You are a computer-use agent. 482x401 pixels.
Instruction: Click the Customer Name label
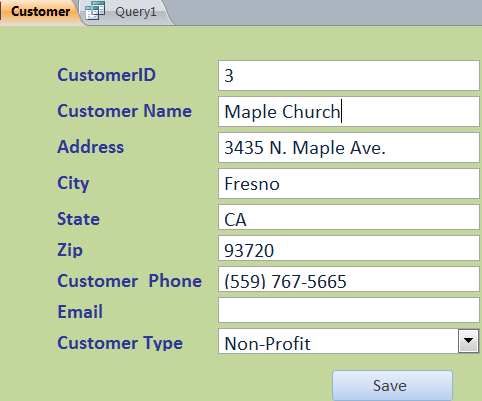124,111
